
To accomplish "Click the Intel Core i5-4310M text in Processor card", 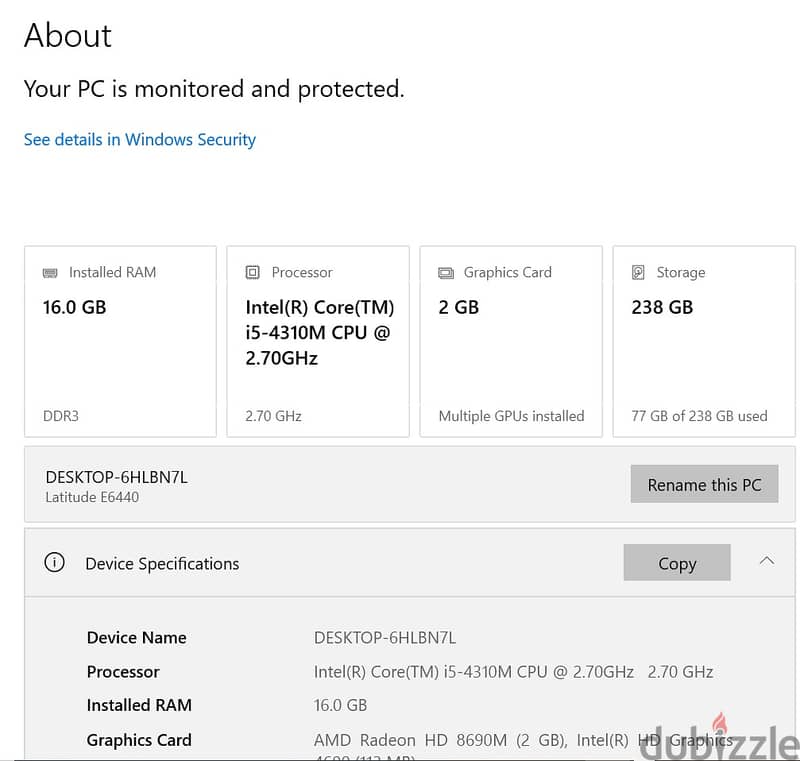I will pos(320,333).
